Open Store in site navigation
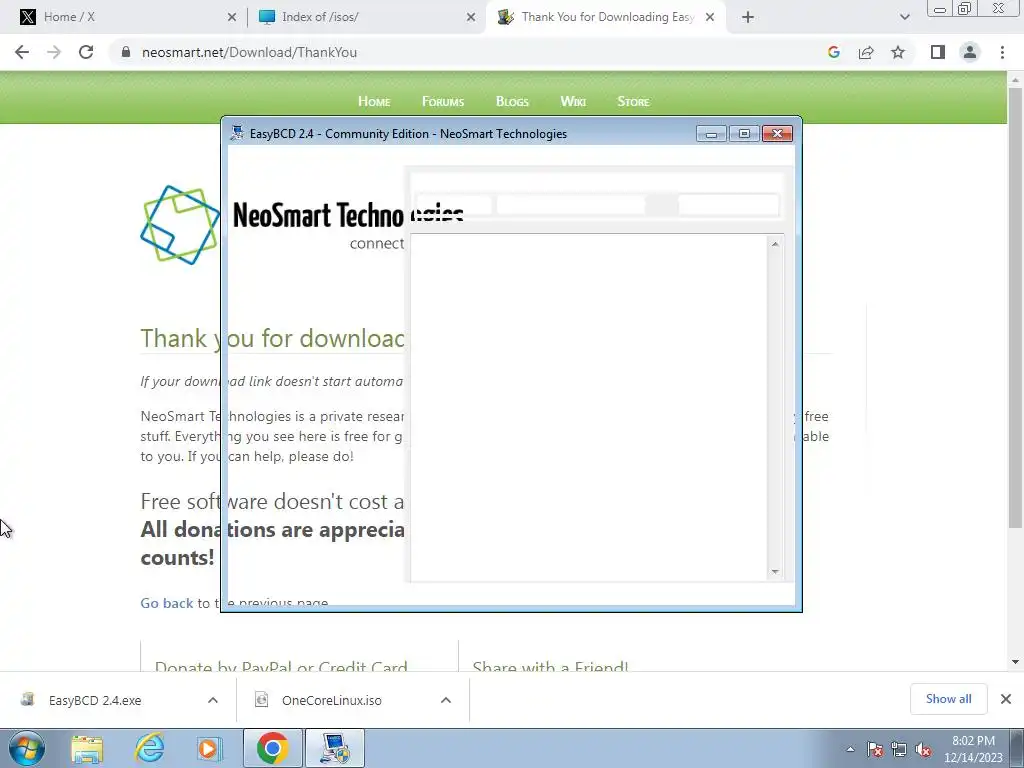 pos(633,101)
